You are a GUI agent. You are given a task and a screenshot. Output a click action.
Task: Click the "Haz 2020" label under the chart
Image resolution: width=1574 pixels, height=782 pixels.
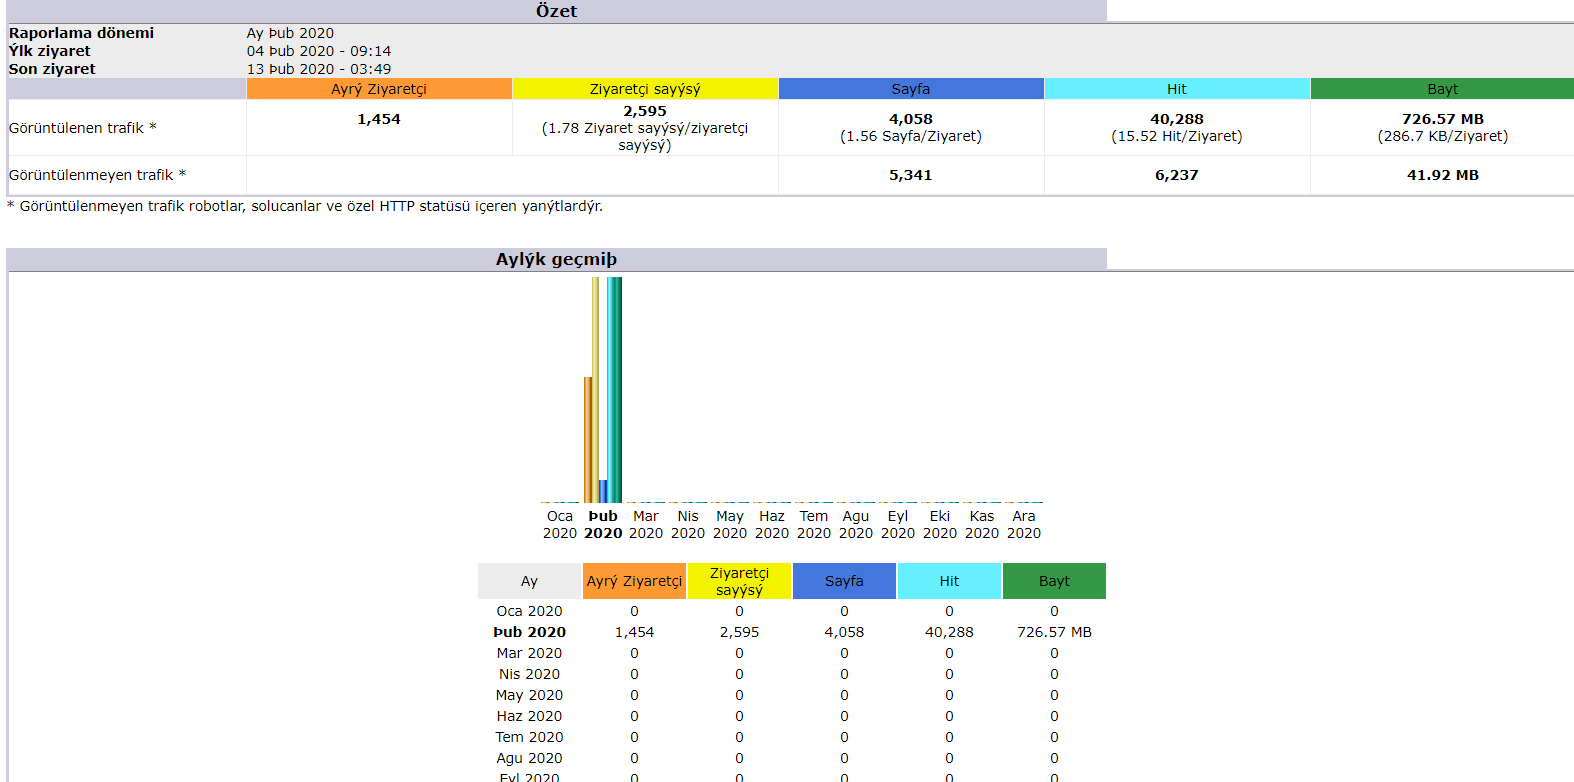coord(772,525)
